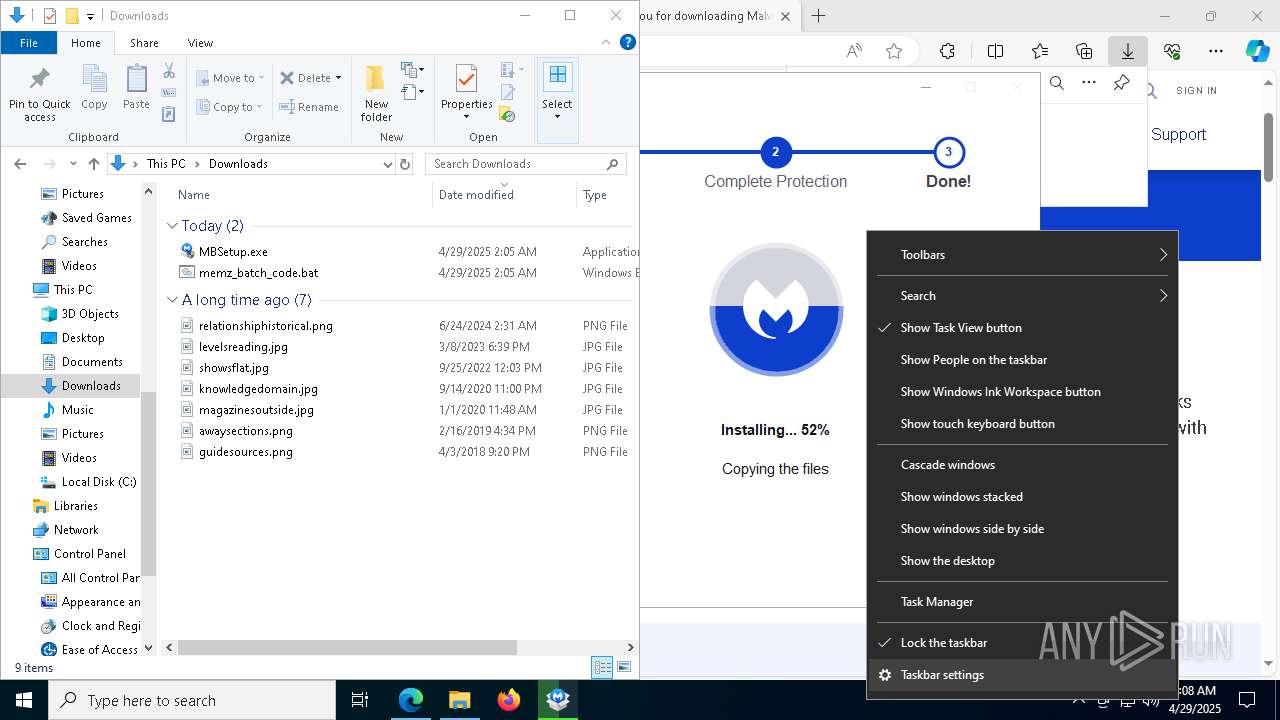Open the Support link on web page
The width and height of the screenshot is (1280, 720).
tap(1178, 134)
